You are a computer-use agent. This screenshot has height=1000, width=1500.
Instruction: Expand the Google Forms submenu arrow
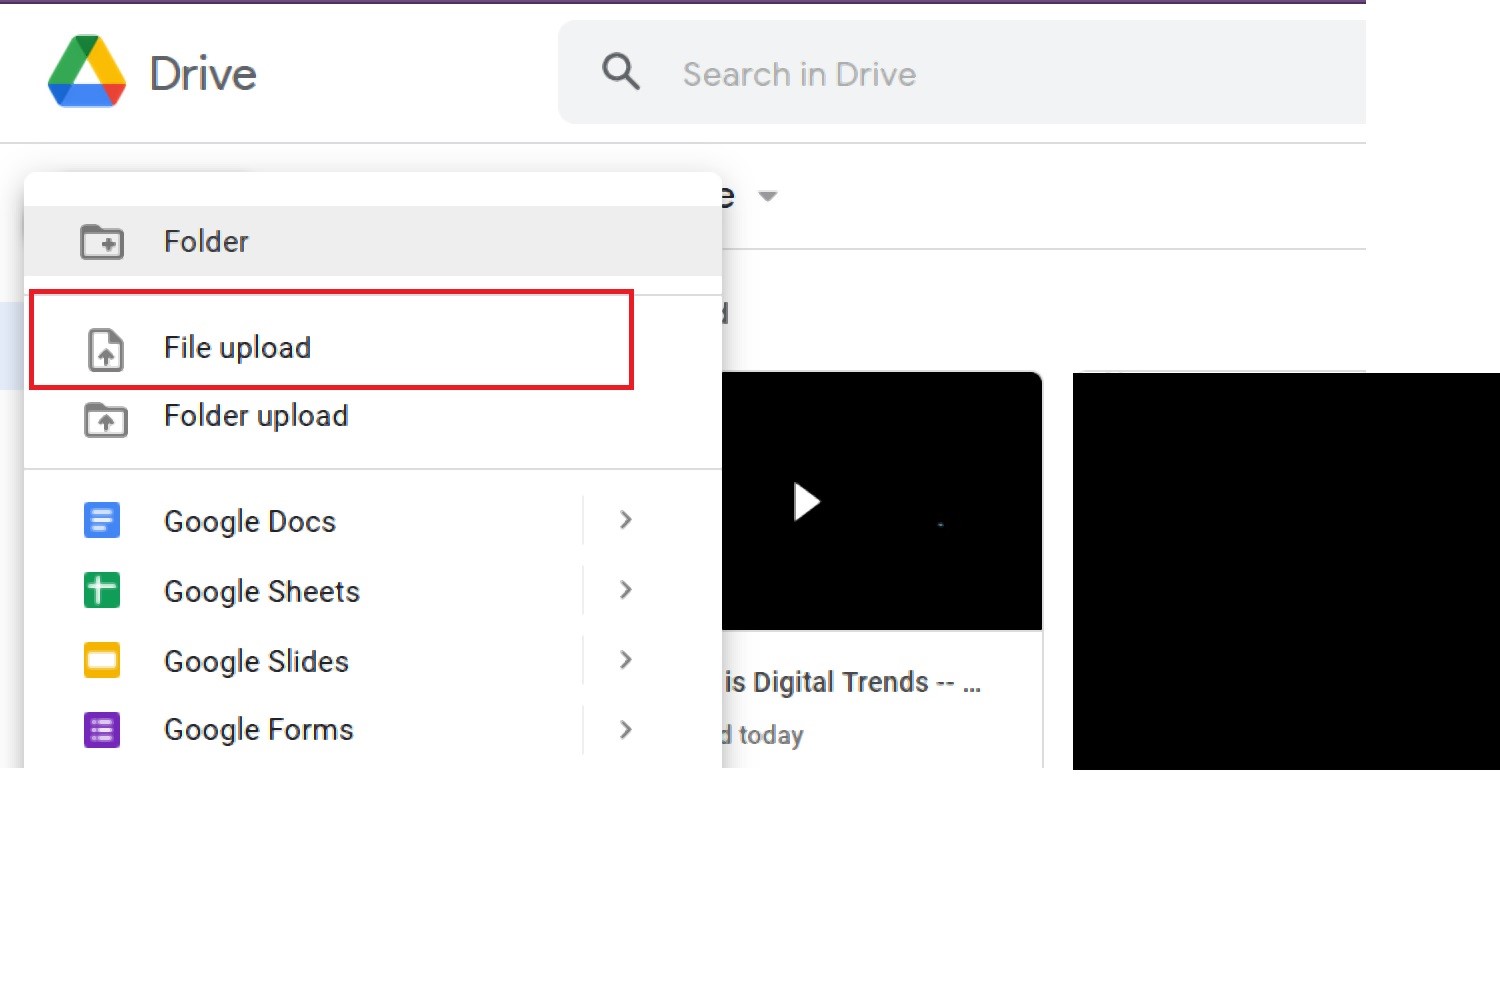(x=626, y=730)
